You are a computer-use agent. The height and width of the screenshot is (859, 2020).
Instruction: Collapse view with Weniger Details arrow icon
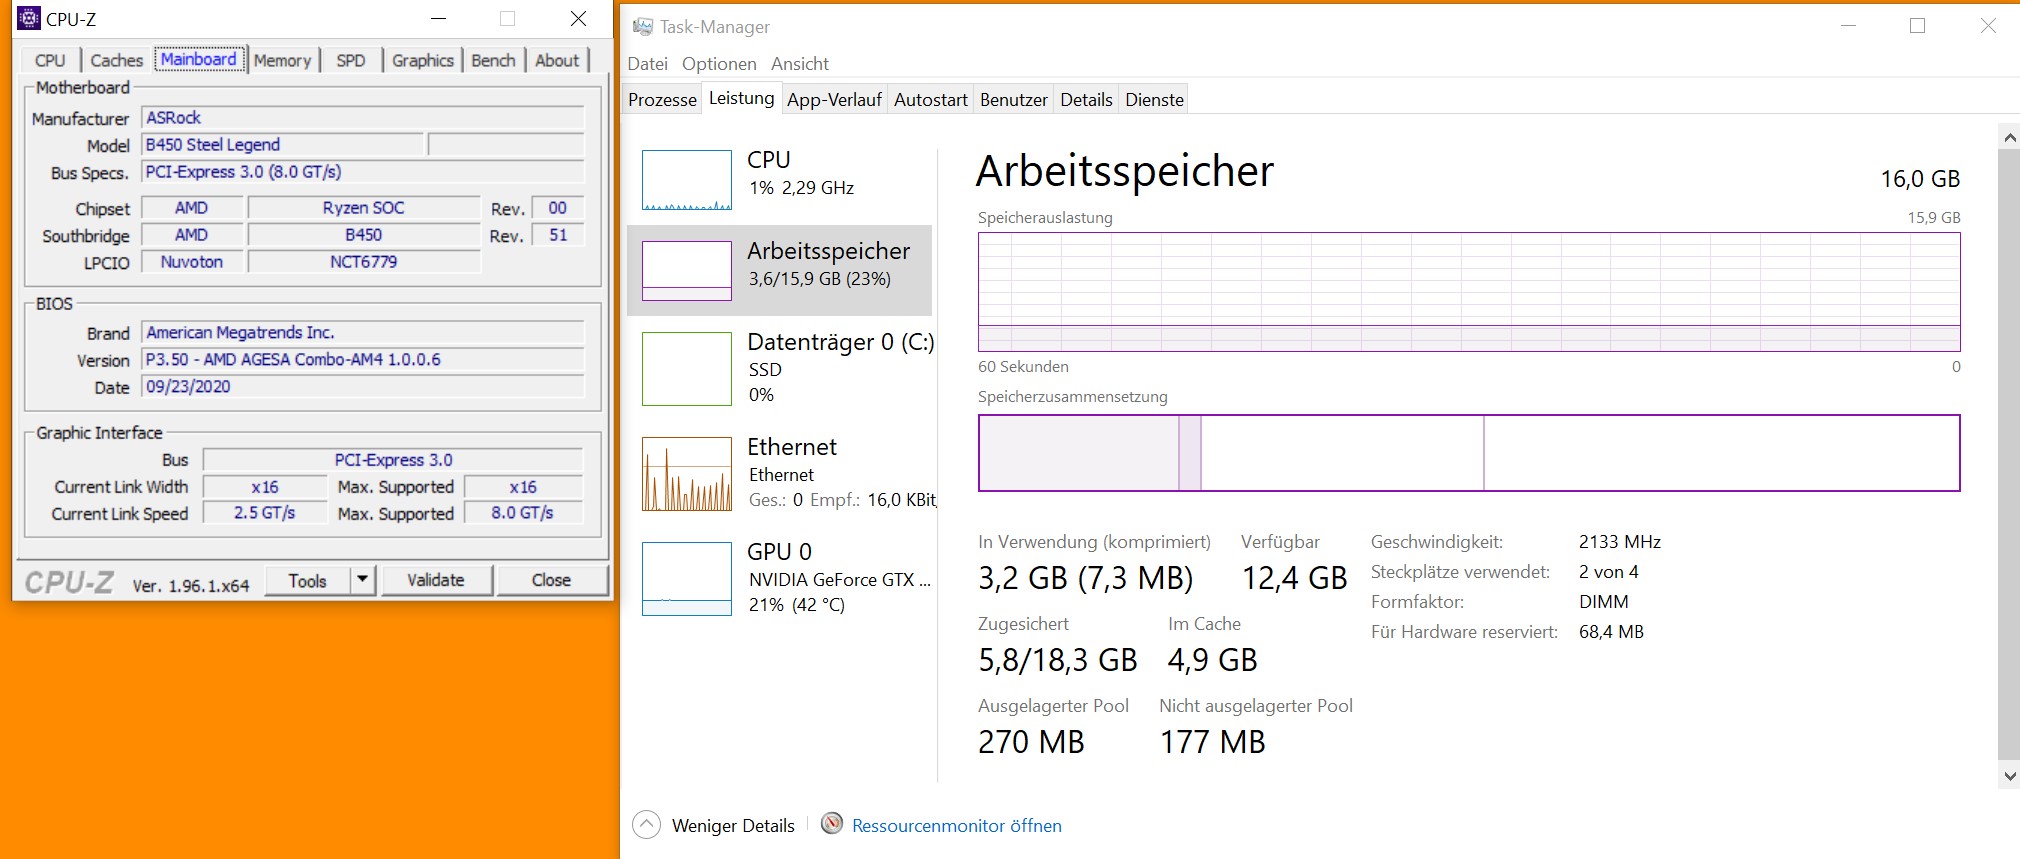tap(647, 825)
